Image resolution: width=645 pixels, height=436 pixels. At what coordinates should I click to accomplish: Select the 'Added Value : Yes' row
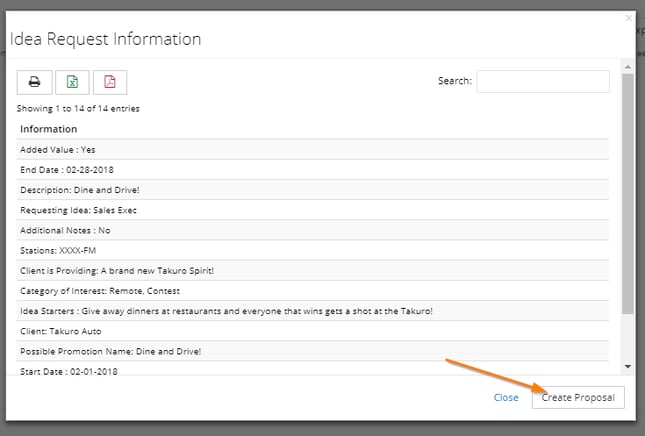coord(313,150)
